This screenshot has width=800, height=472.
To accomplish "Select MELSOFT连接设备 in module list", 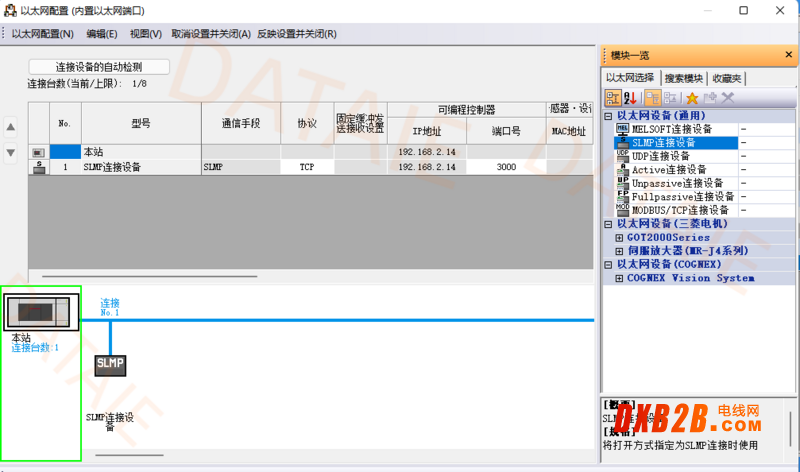I will coord(671,129).
